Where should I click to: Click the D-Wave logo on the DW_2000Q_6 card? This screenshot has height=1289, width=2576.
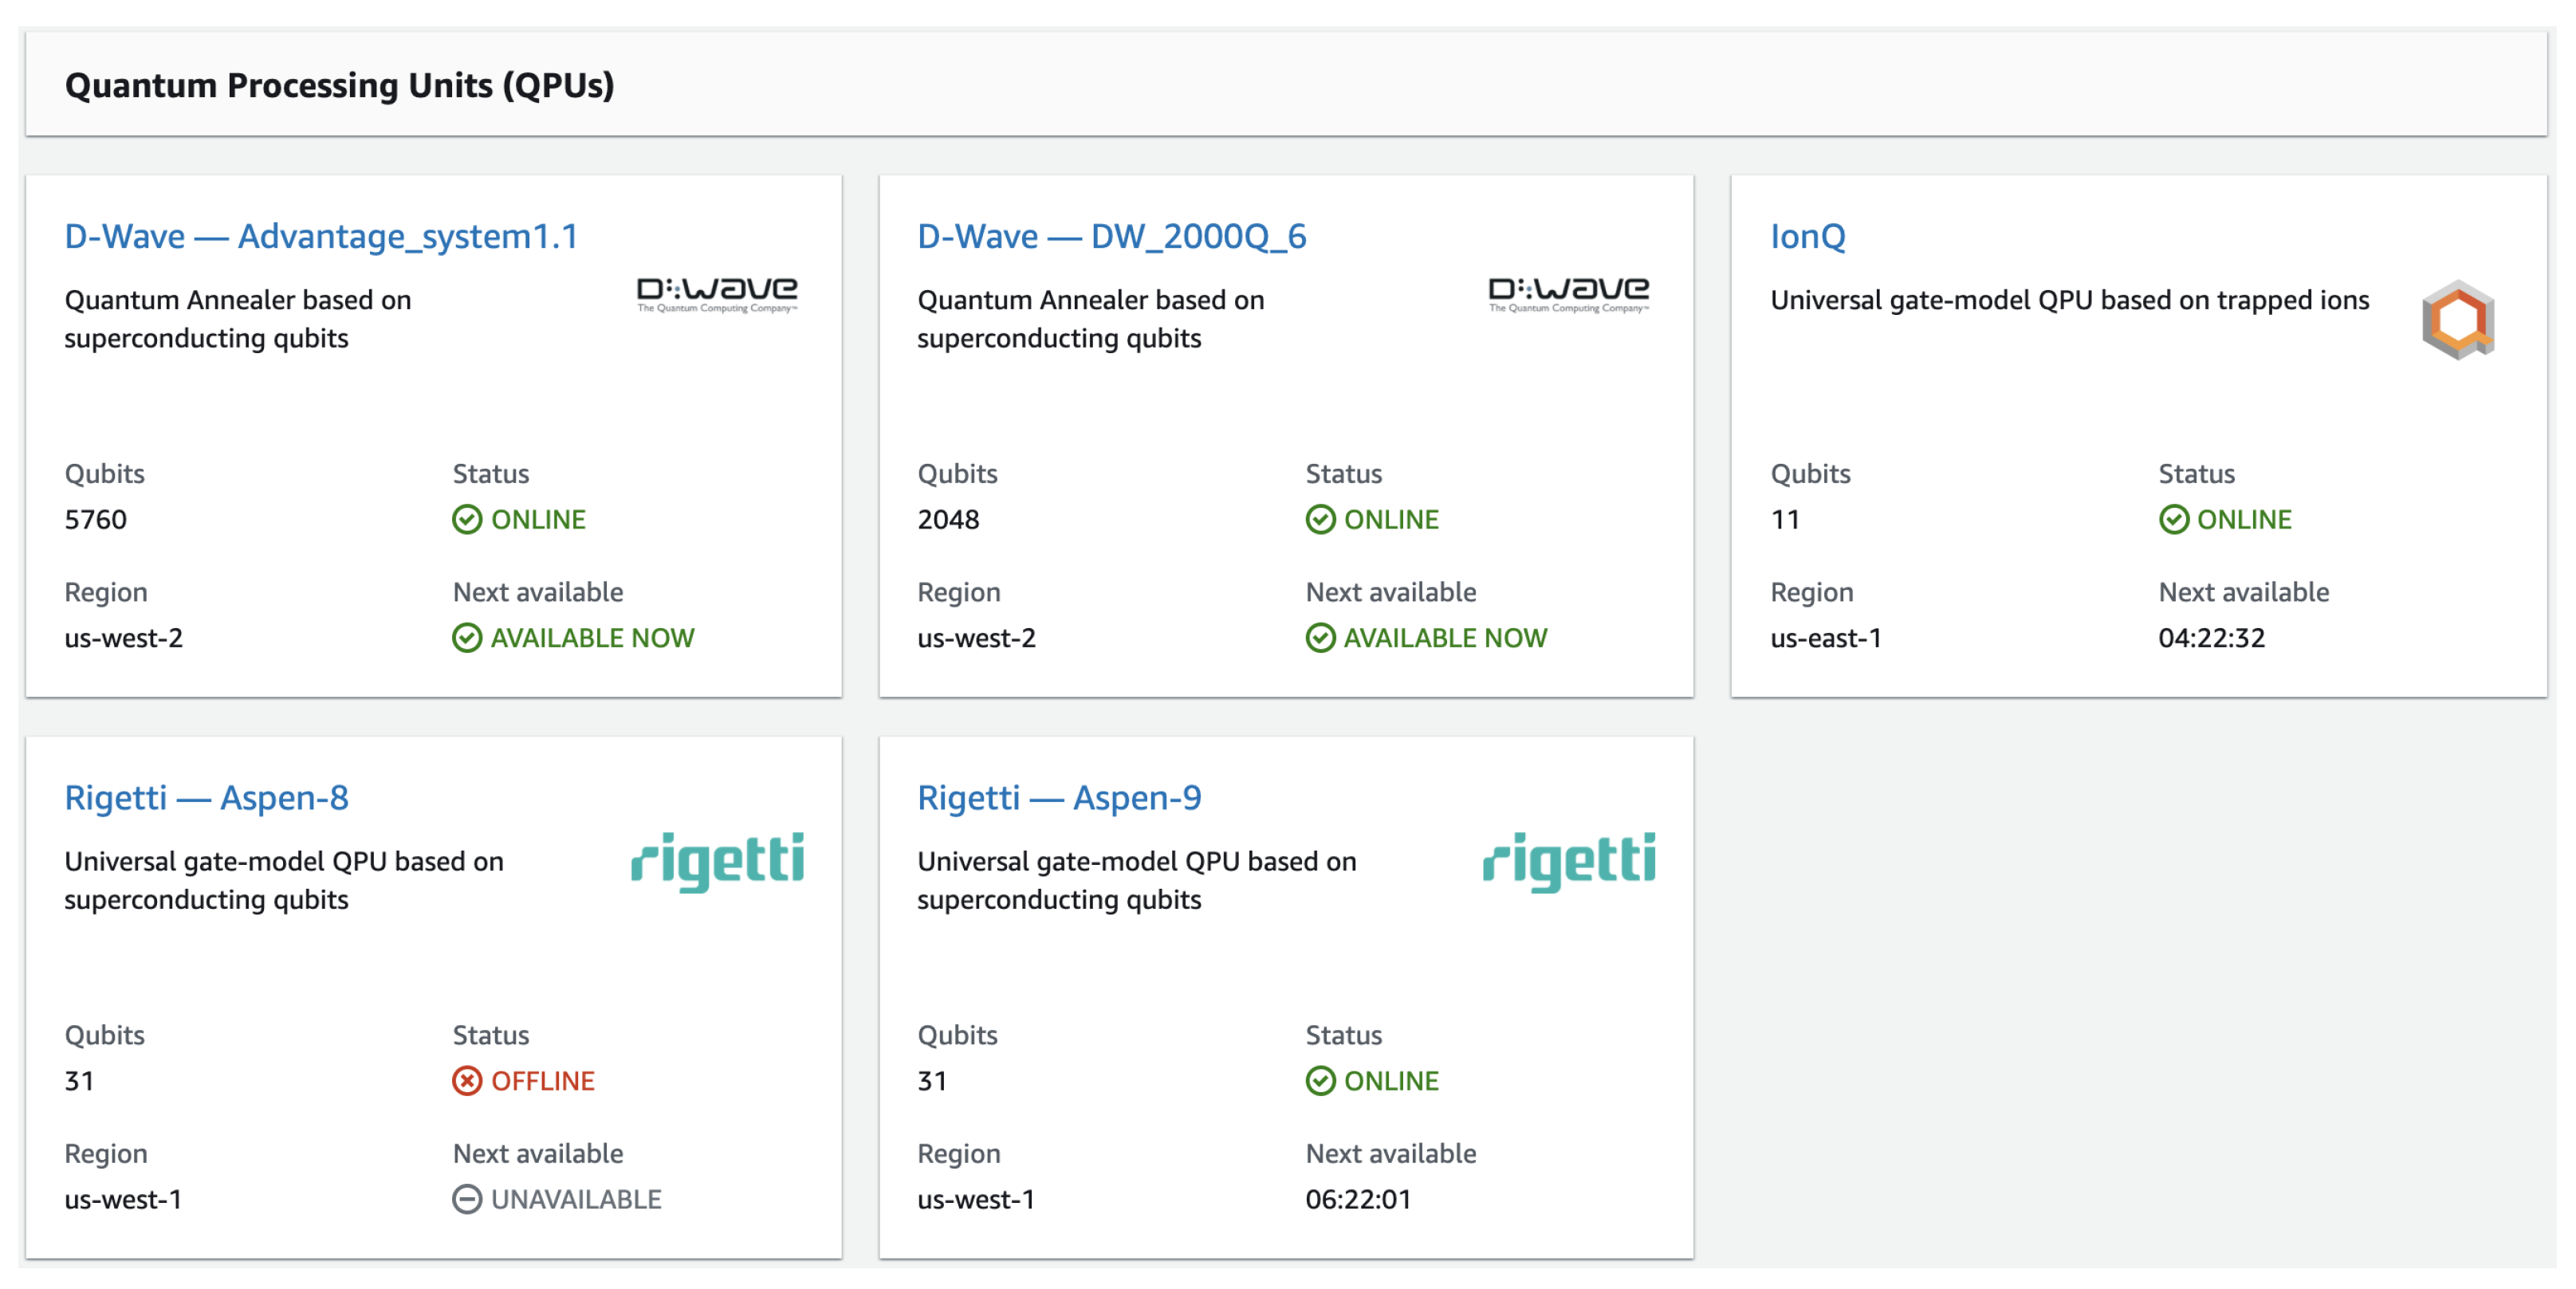[x=1568, y=293]
